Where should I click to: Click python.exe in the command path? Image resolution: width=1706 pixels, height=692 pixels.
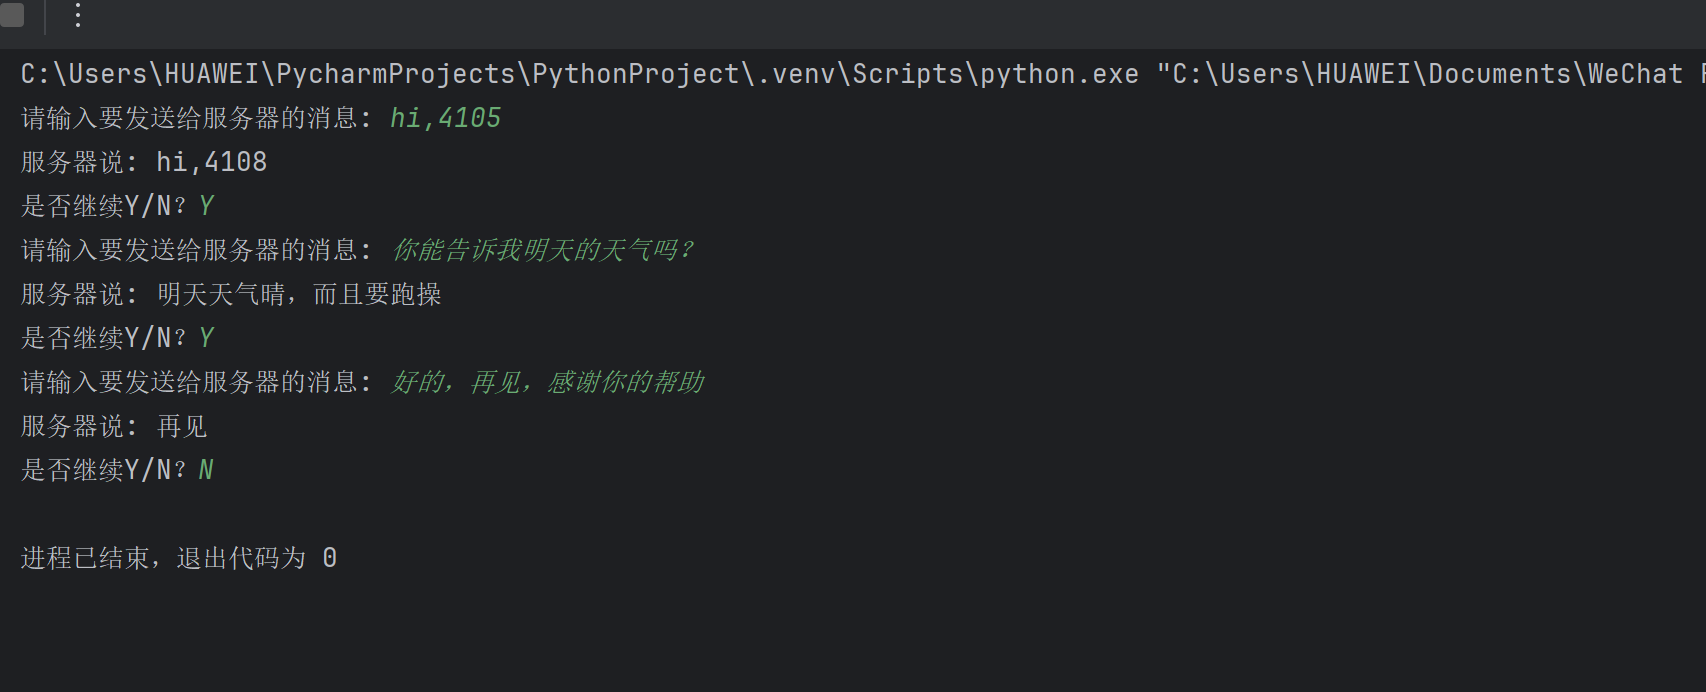[1058, 74]
